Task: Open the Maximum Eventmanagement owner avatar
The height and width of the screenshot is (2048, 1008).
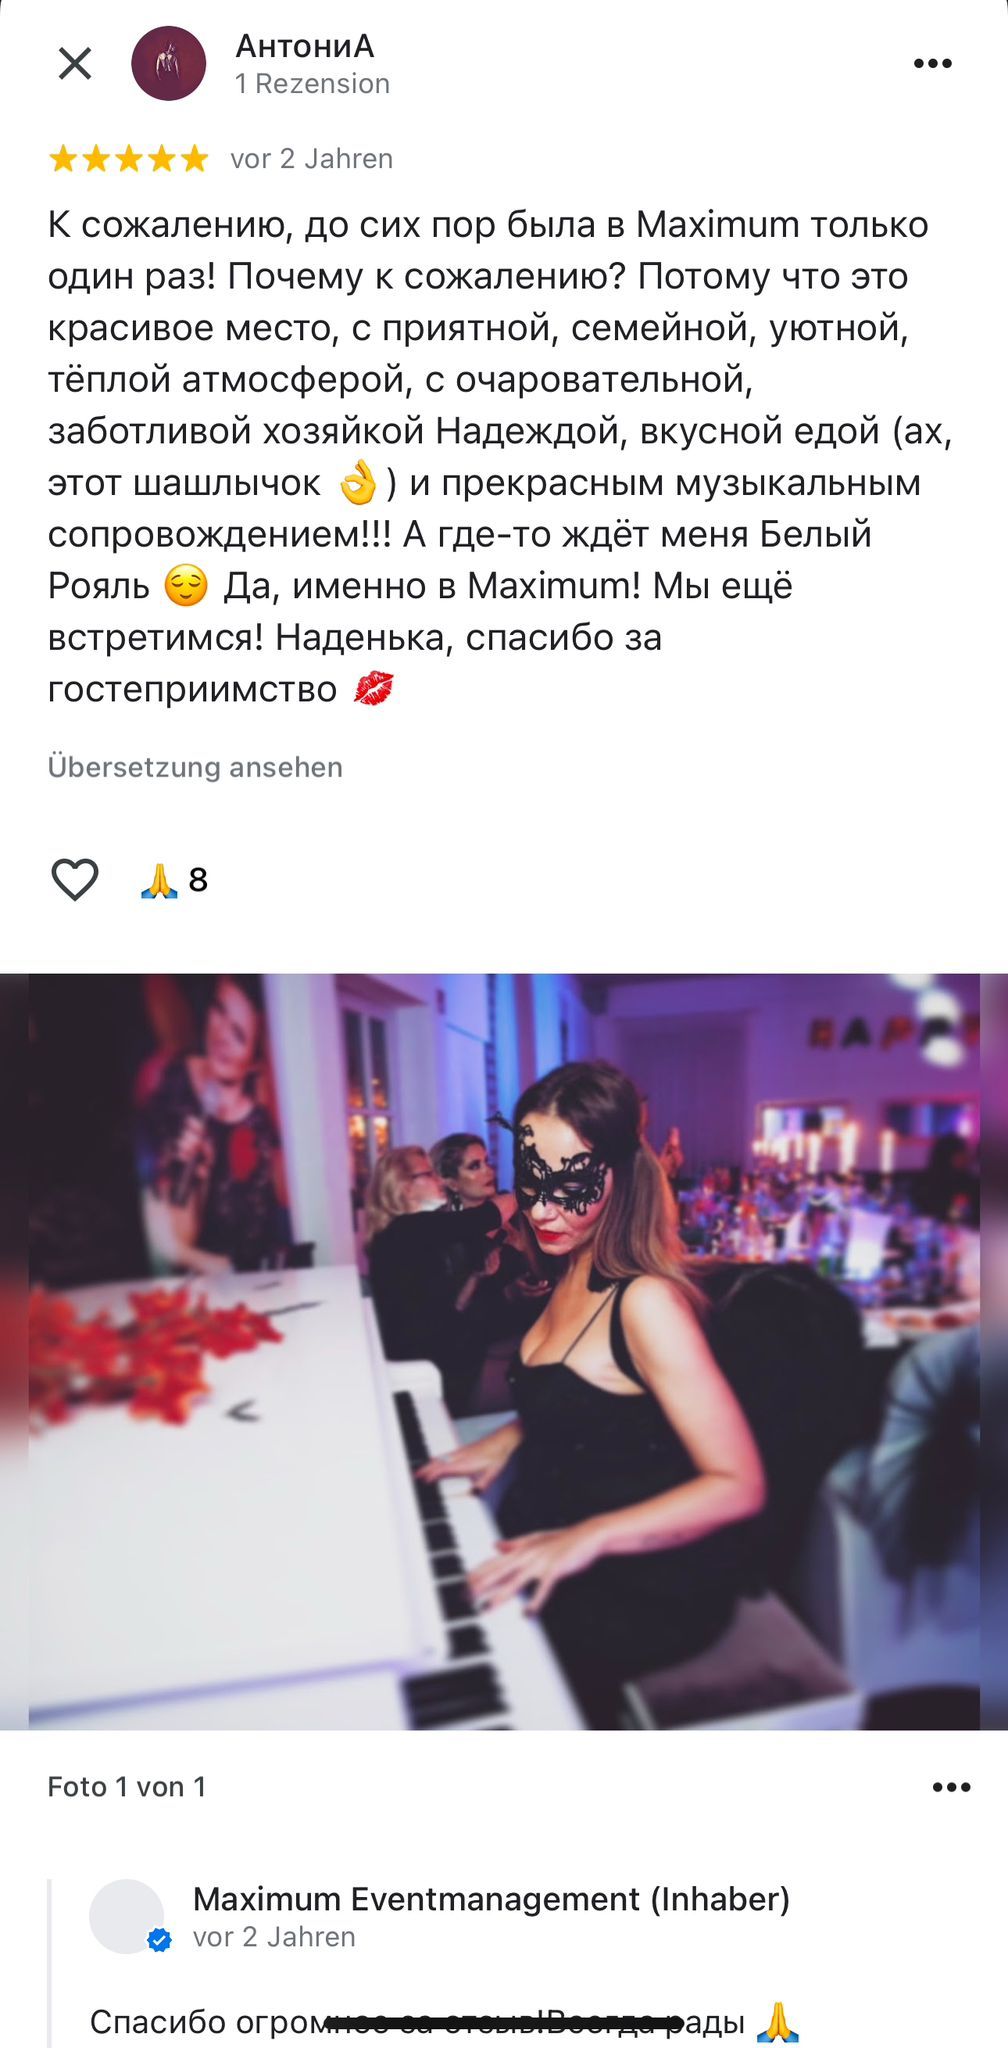Action: [127, 1916]
